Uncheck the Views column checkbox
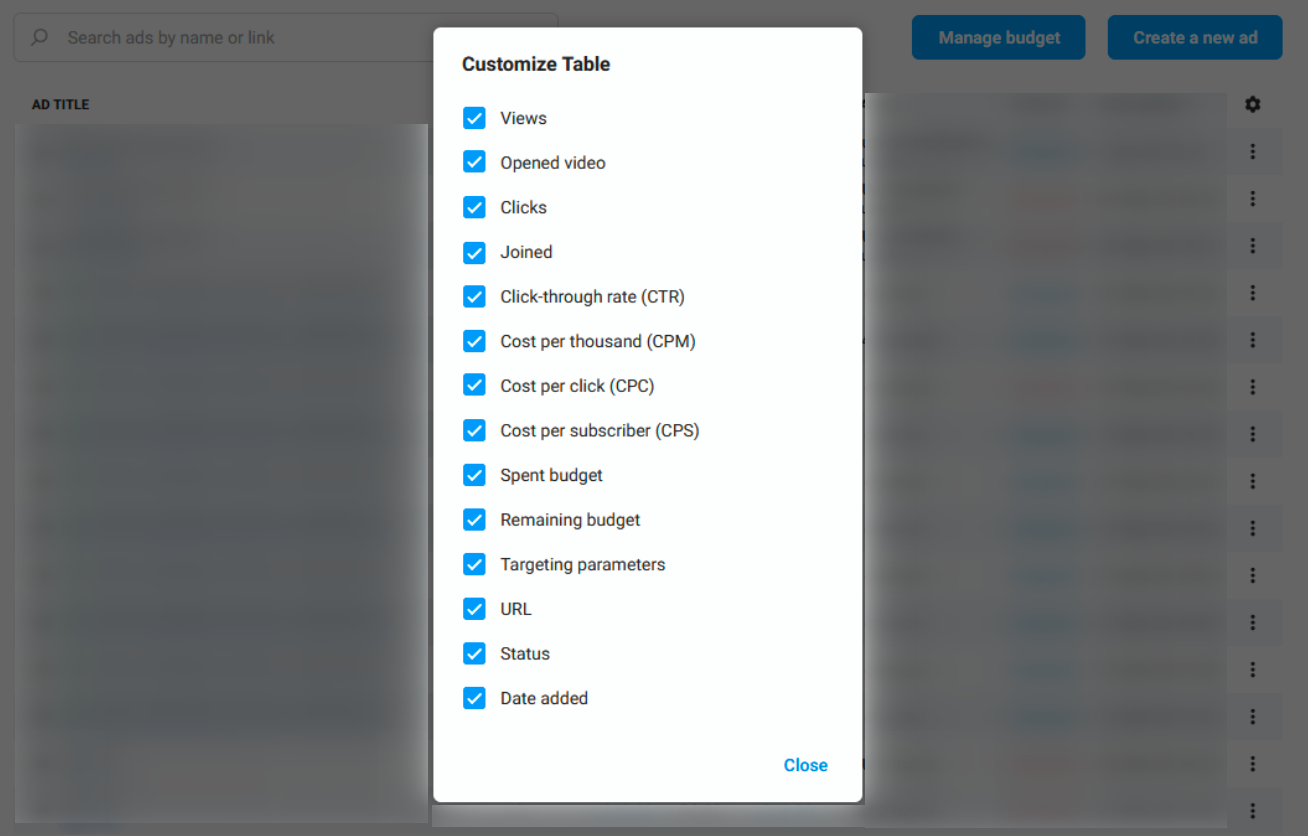 474,118
